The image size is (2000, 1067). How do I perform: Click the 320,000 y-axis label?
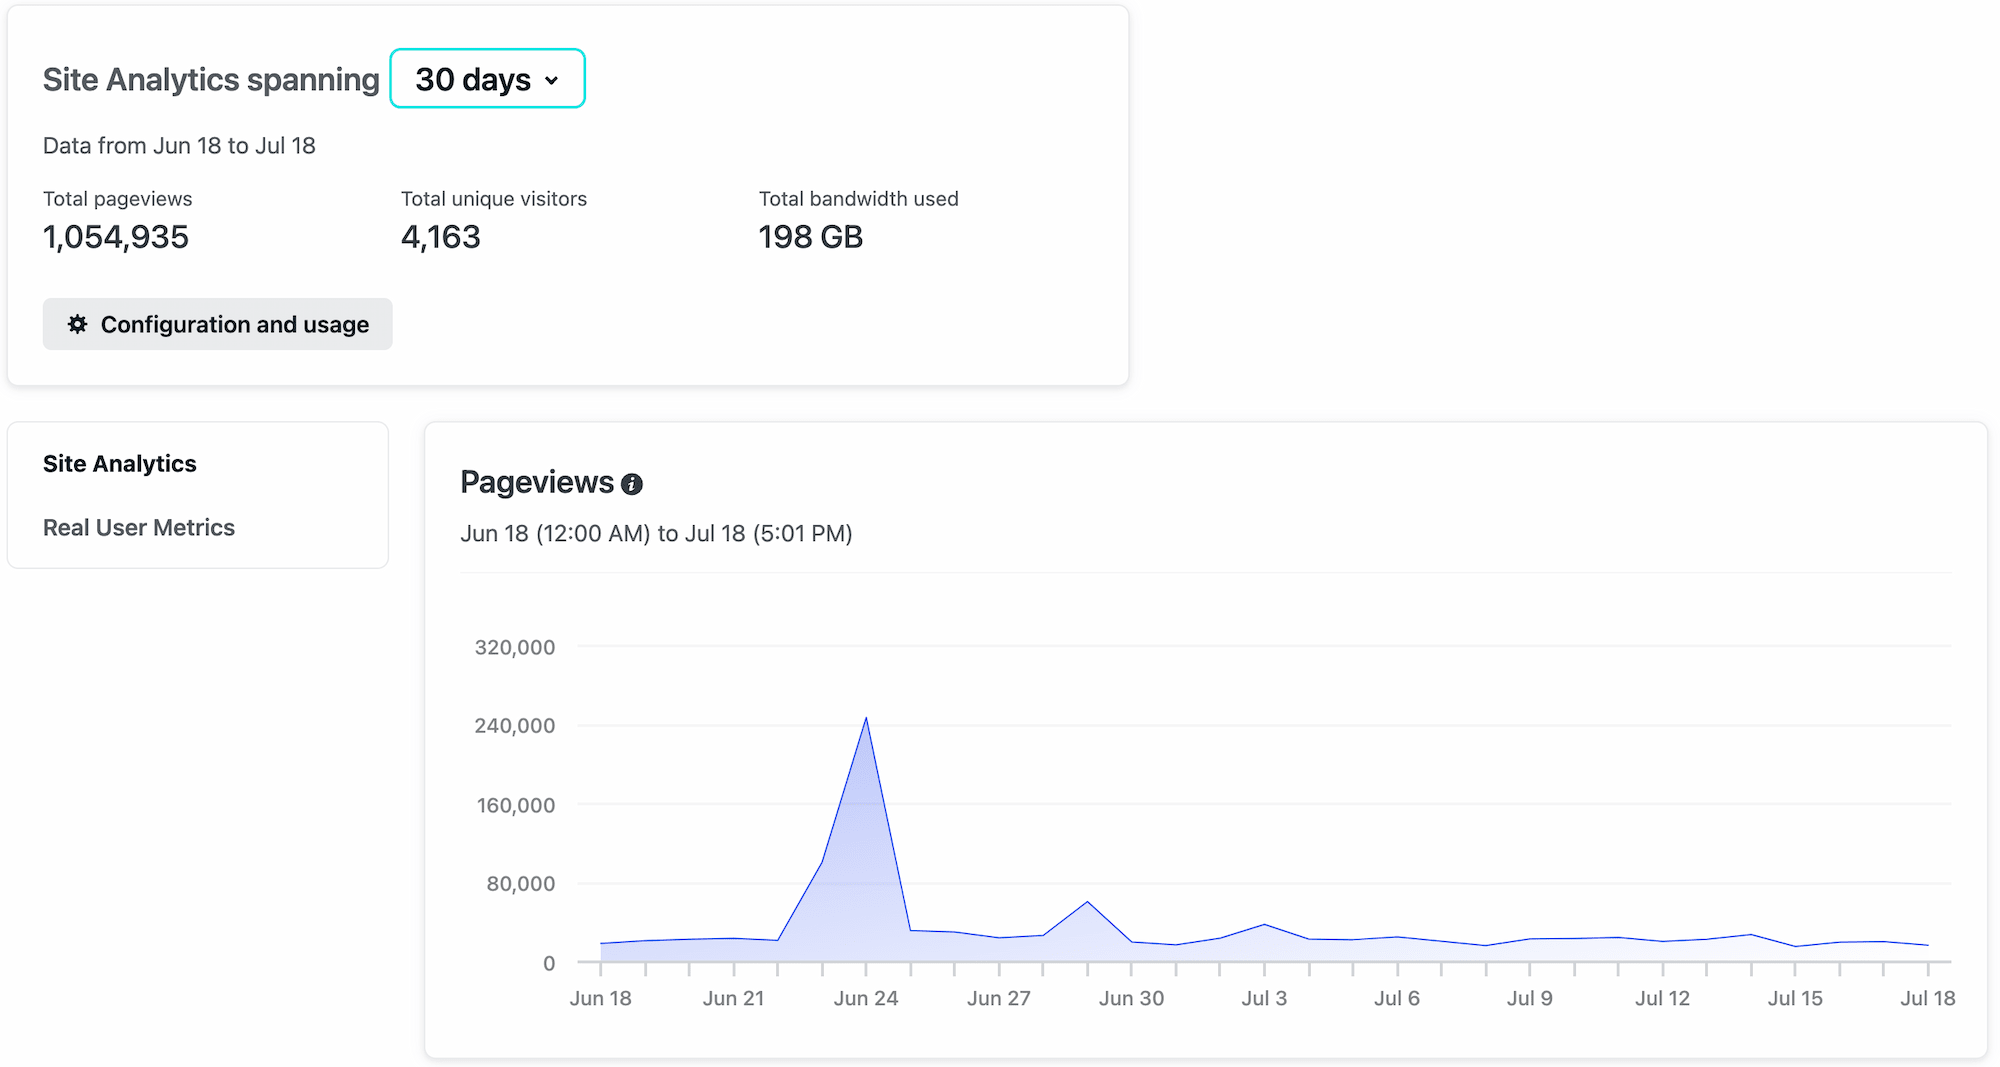(x=515, y=647)
